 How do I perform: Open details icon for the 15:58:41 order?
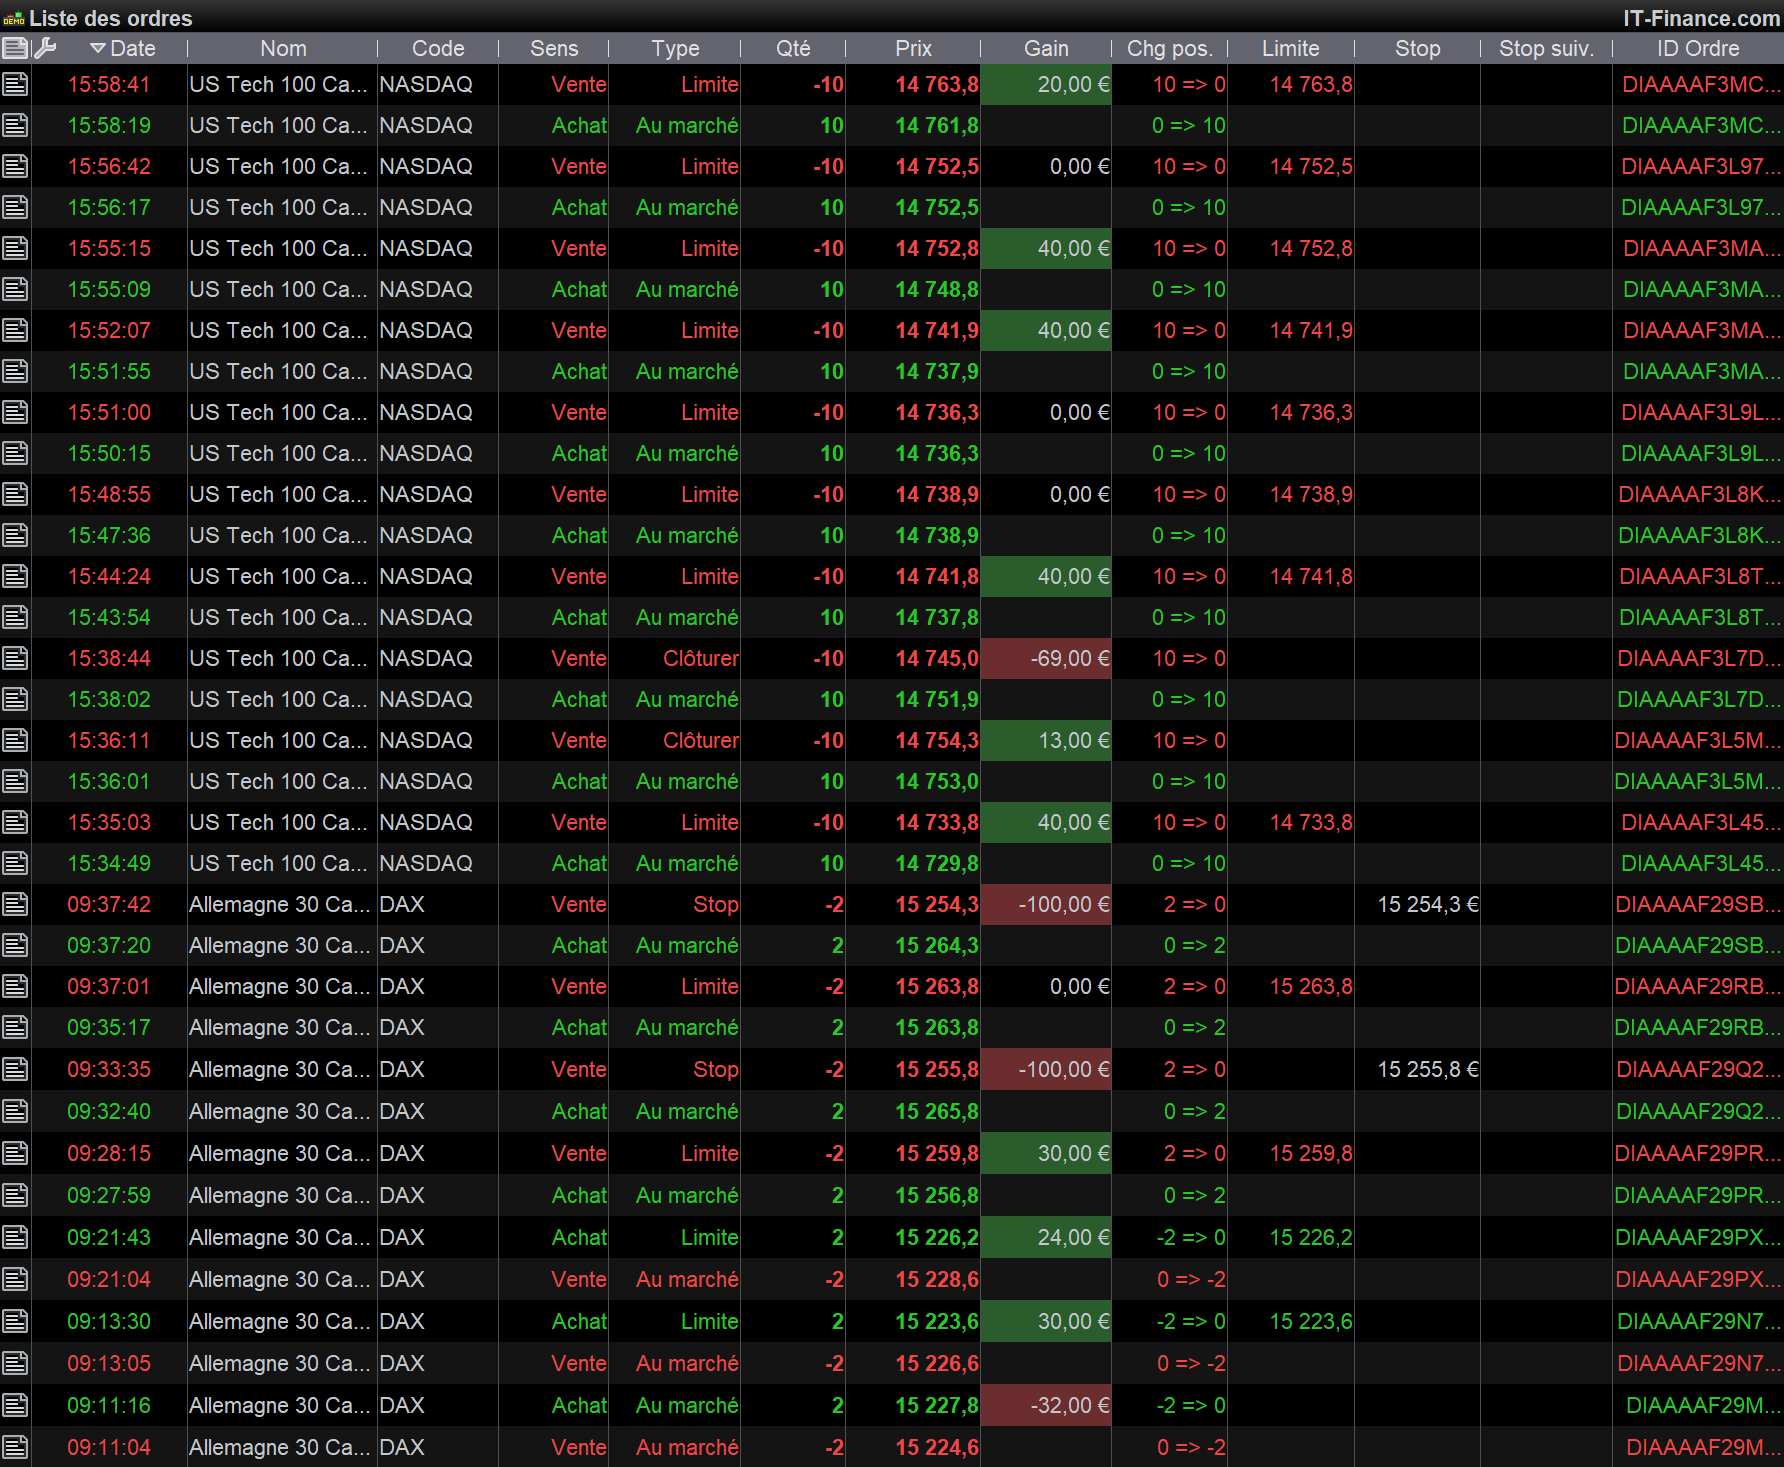coord(15,84)
